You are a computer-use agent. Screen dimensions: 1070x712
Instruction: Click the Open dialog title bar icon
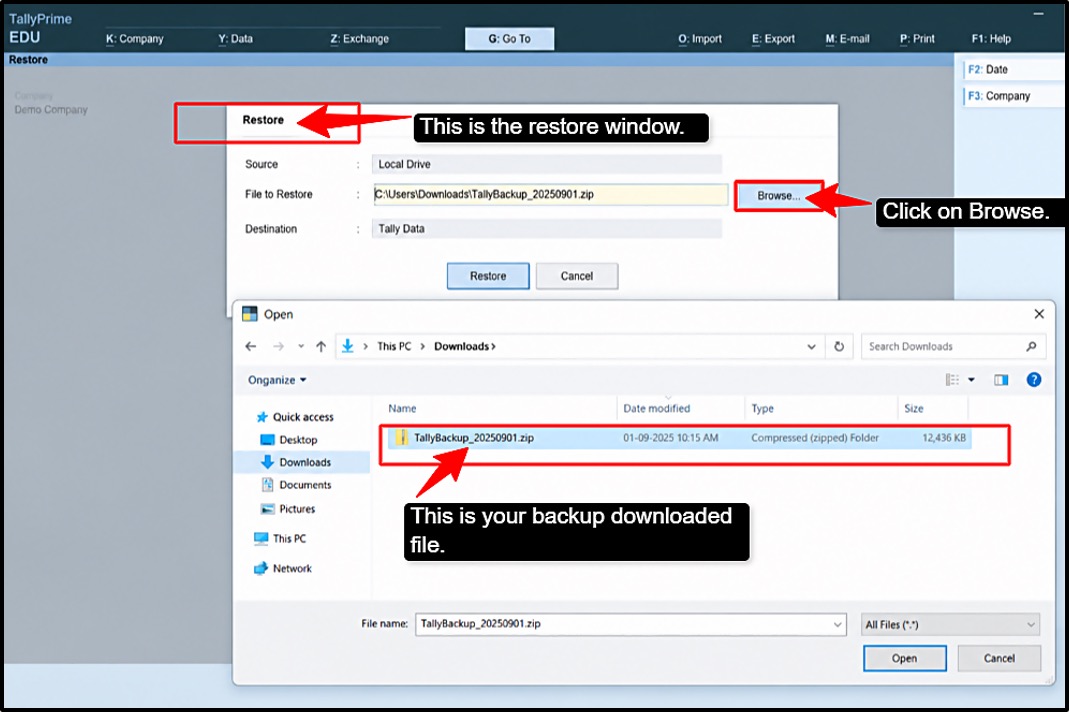tap(250, 314)
